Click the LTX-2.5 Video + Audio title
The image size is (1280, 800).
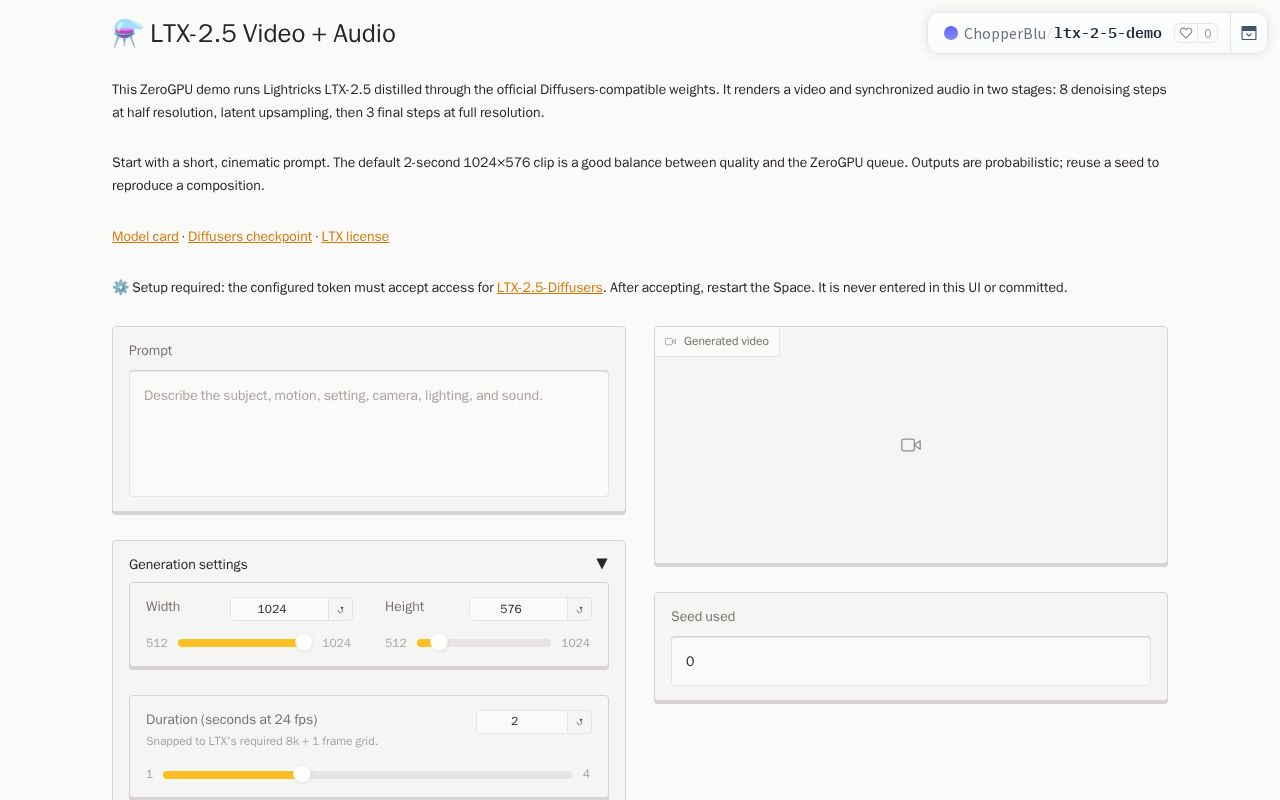click(x=273, y=33)
